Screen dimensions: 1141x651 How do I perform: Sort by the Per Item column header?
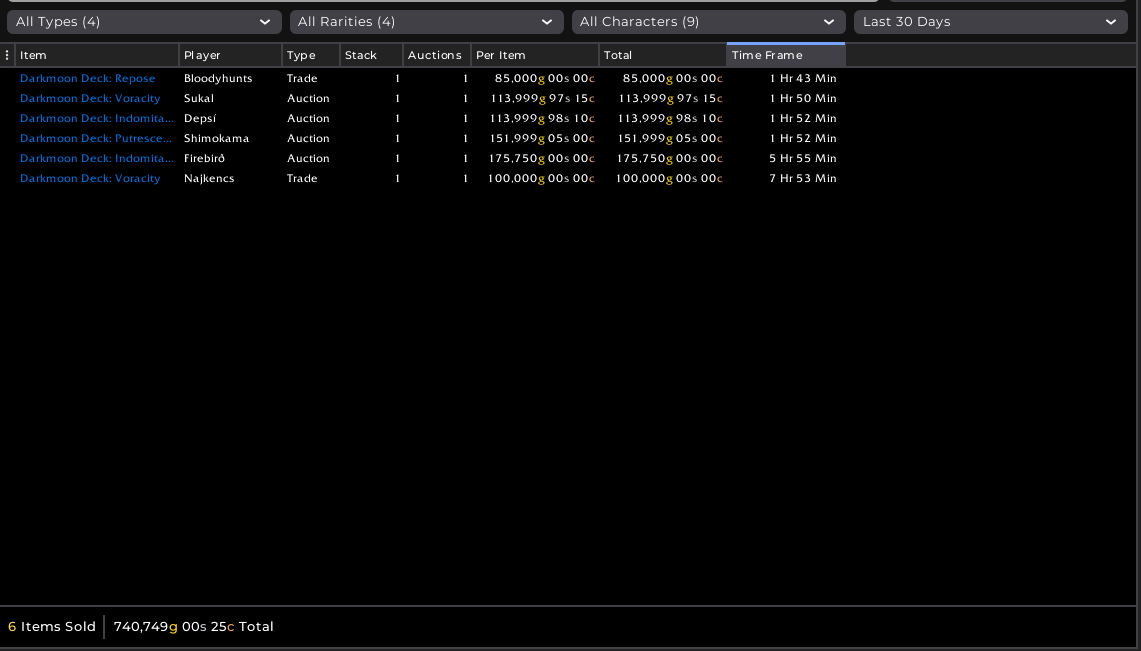click(536, 55)
